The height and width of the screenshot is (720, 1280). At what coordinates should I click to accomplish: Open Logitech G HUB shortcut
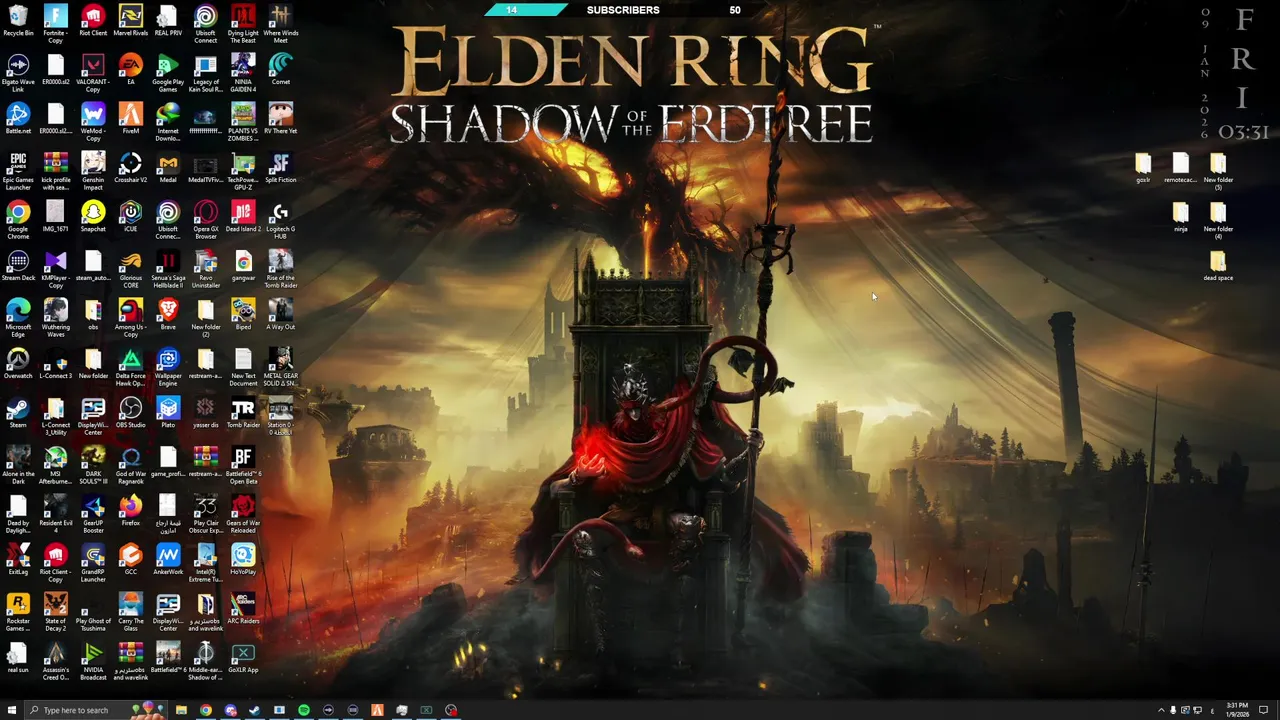[281, 220]
